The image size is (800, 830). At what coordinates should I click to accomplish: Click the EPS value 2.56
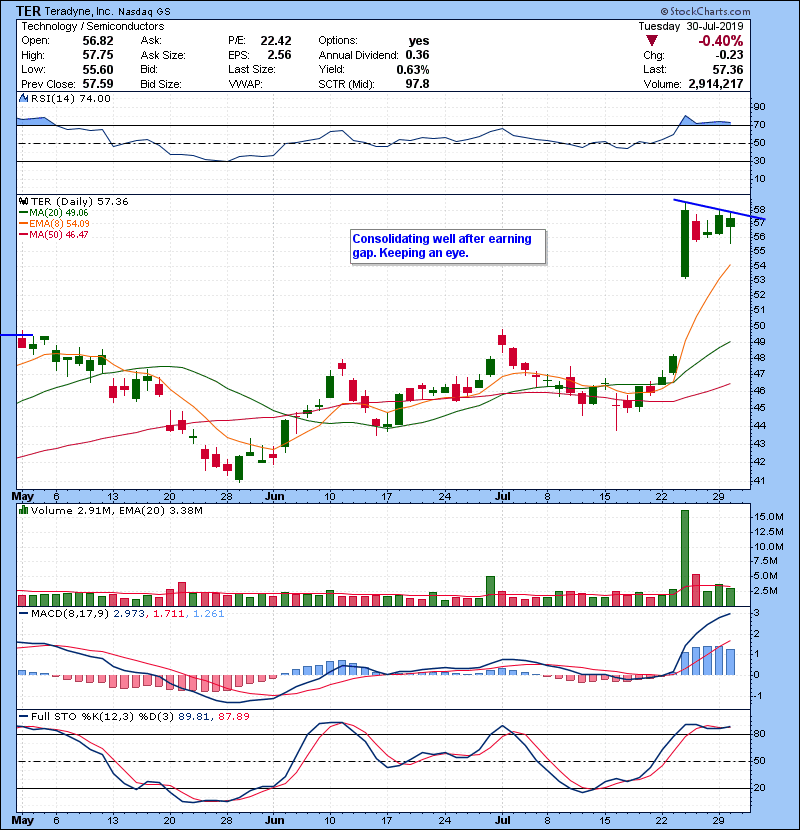pyautogui.click(x=279, y=55)
